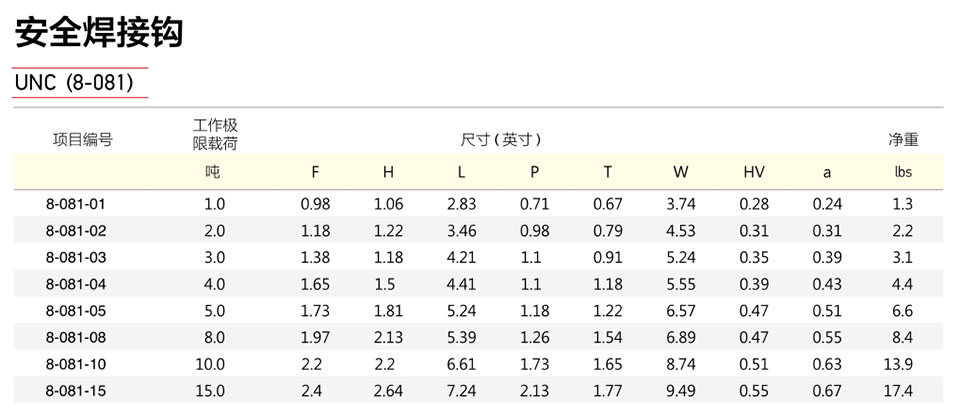Click the 尺寸(英寸) header
Image resolution: width=960 pixels, height=417 pixels.
[501, 140]
